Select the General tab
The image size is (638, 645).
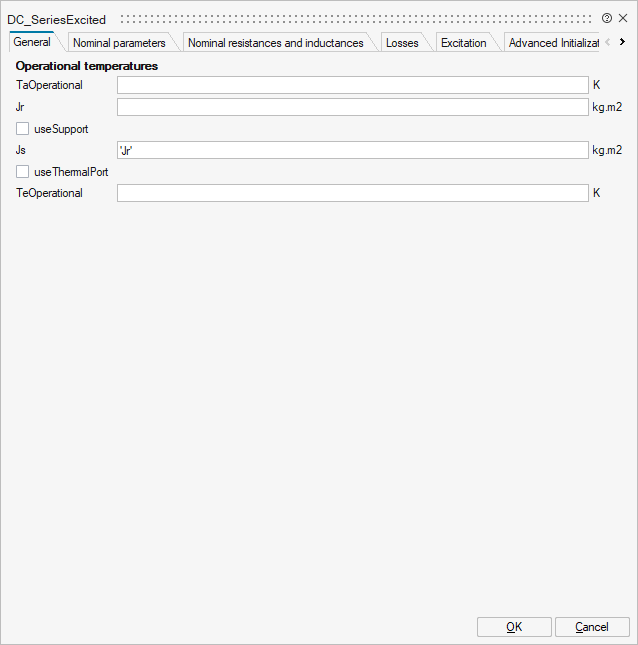tap(32, 42)
